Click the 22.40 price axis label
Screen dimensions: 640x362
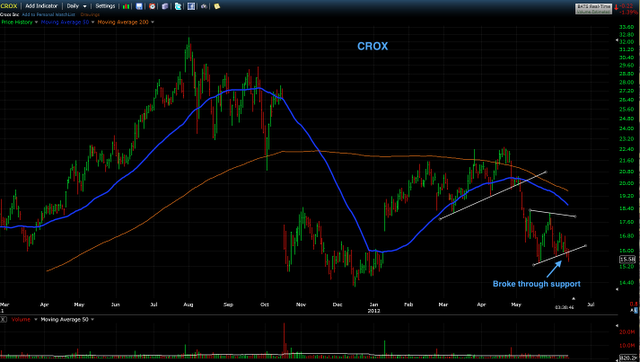(626, 149)
